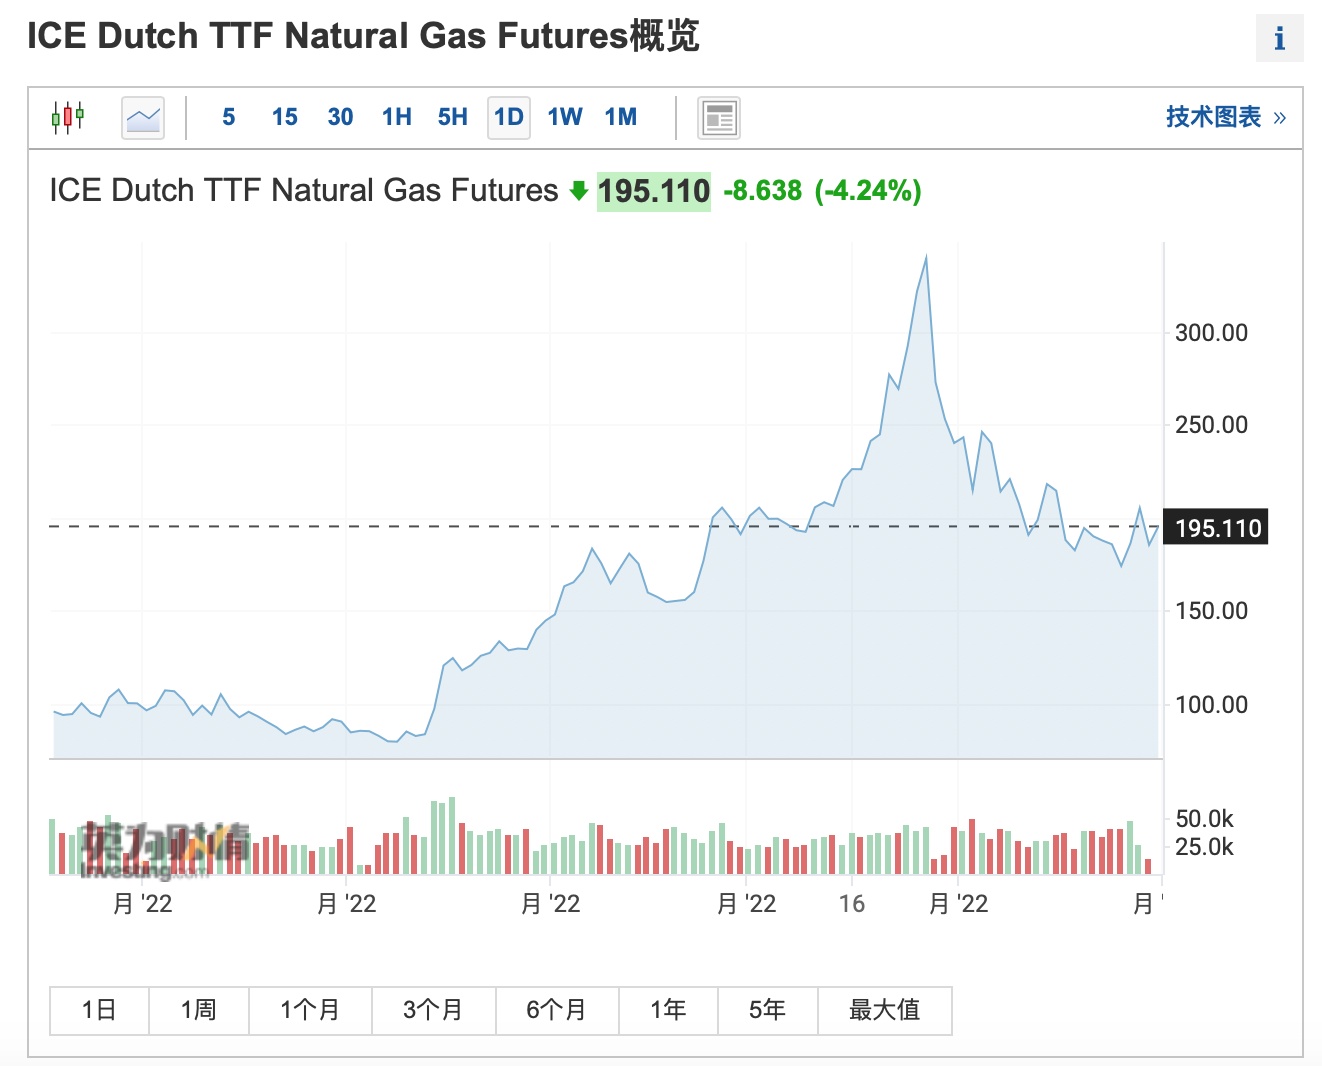1322x1066 pixels.
Task: Open the 技术图表 technical chart link
Action: pos(1225,117)
